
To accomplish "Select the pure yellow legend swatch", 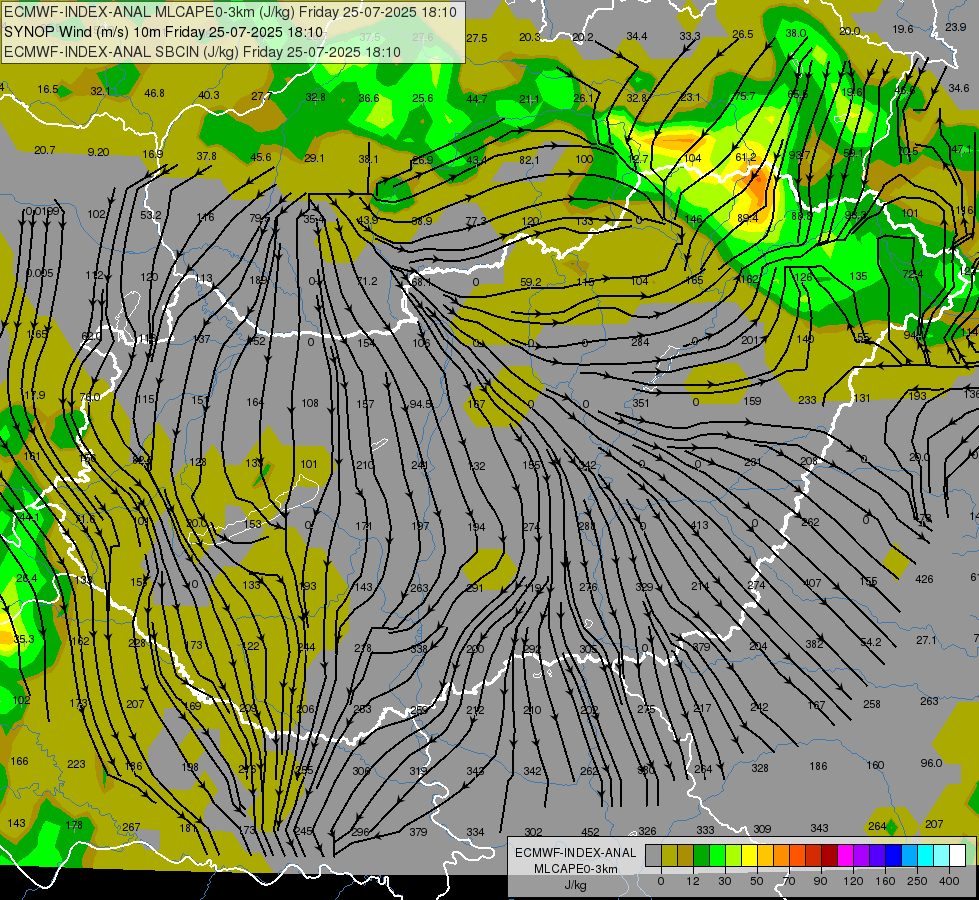I will 750,855.
